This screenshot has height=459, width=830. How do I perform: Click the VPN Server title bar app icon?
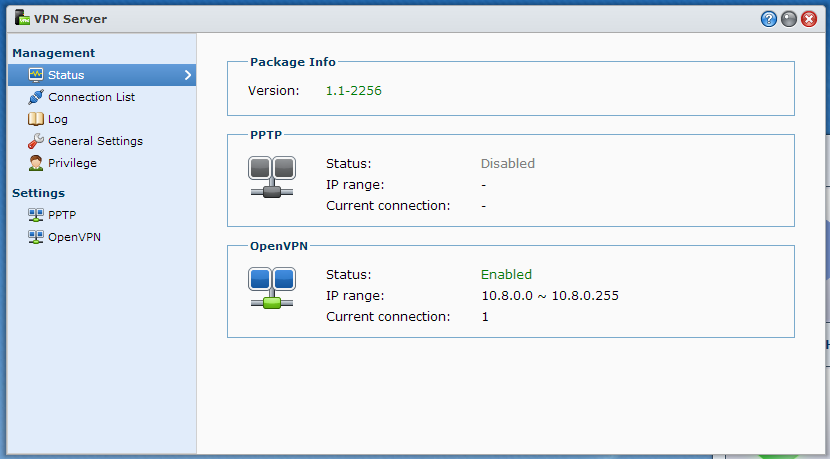point(22,17)
